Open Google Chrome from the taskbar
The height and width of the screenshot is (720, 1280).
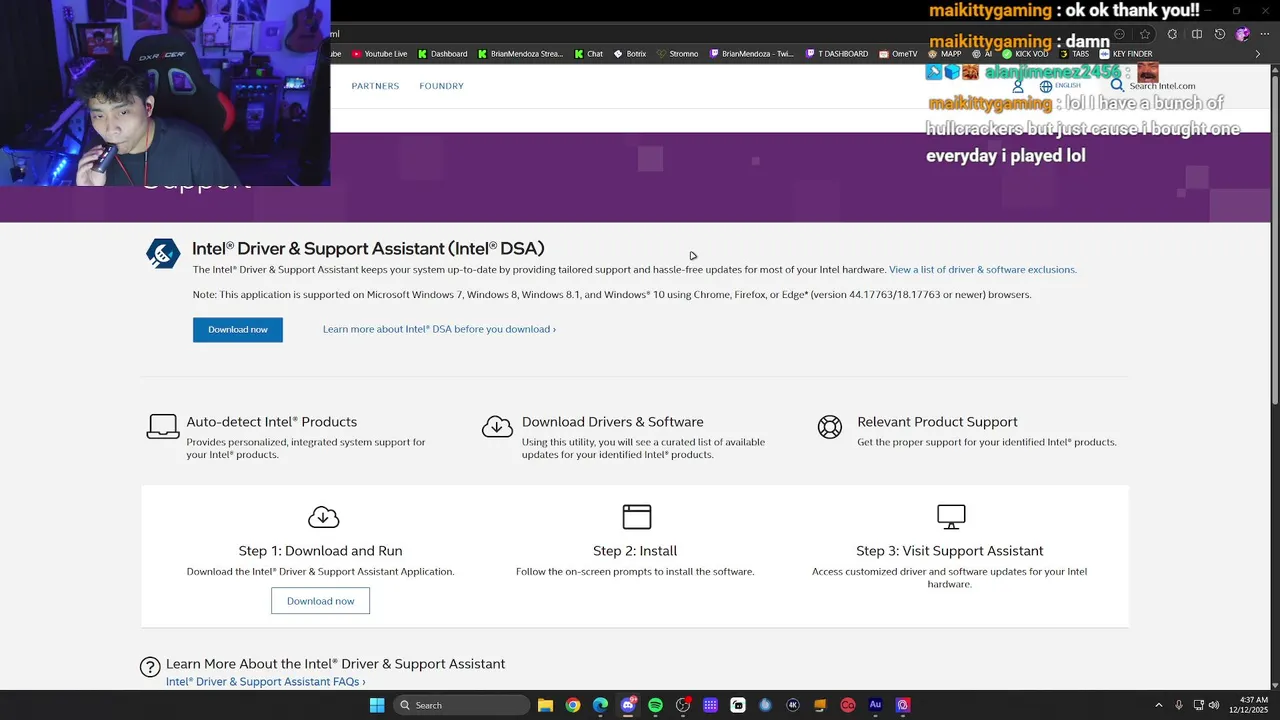(573, 705)
